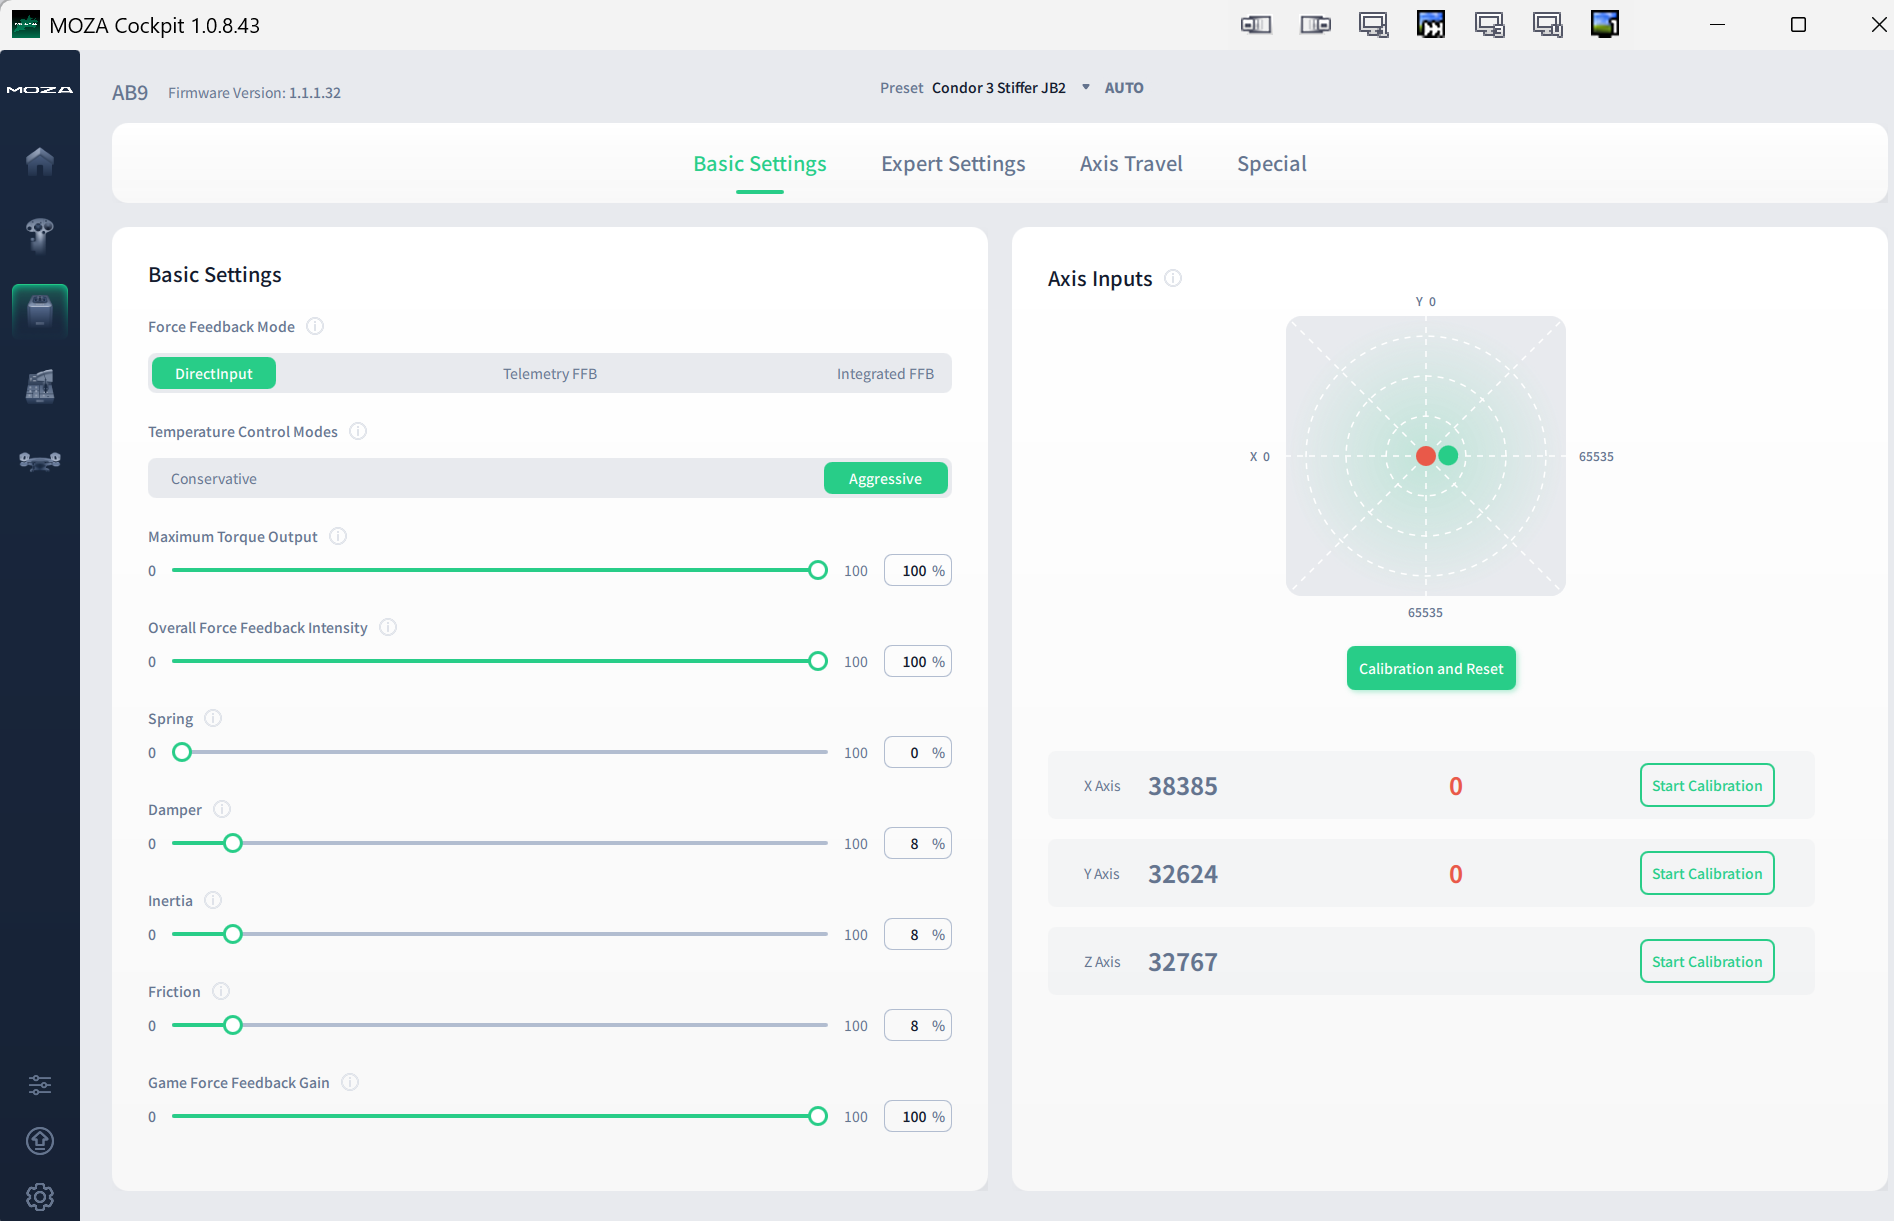The width and height of the screenshot is (1894, 1221).
Task: Open the sliders adjustment icon in sidebar
Action: (40, 1085)
